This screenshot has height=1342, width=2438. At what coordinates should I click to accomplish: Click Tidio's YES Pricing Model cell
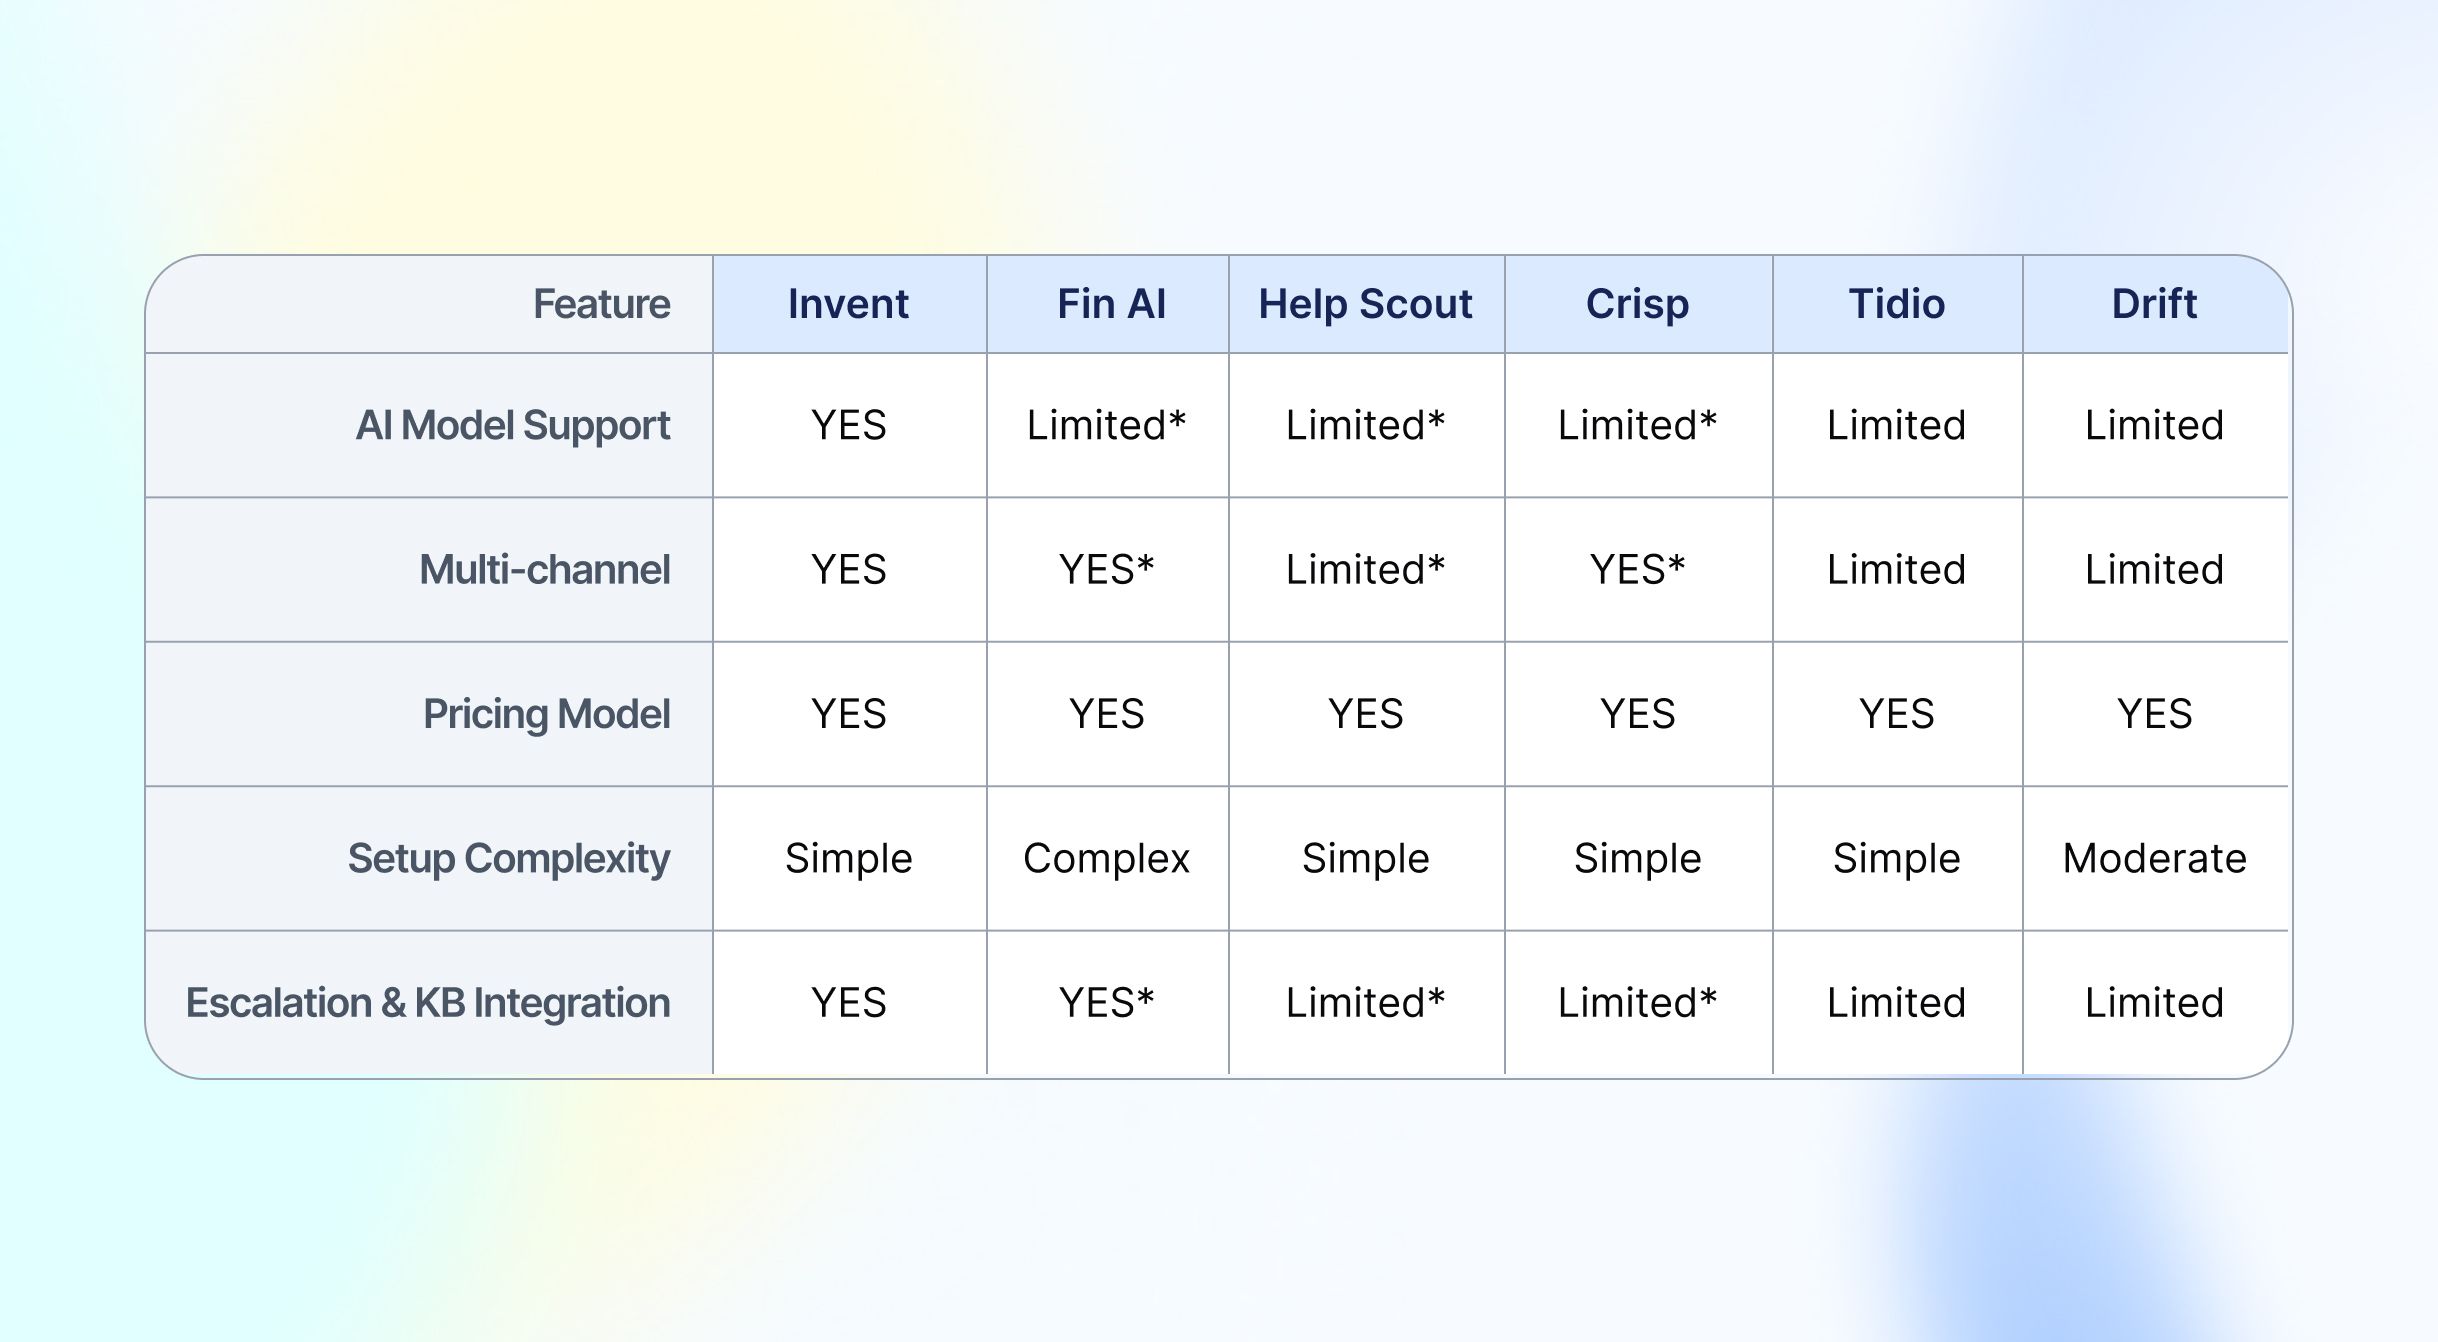click(x=1896, y=714)
